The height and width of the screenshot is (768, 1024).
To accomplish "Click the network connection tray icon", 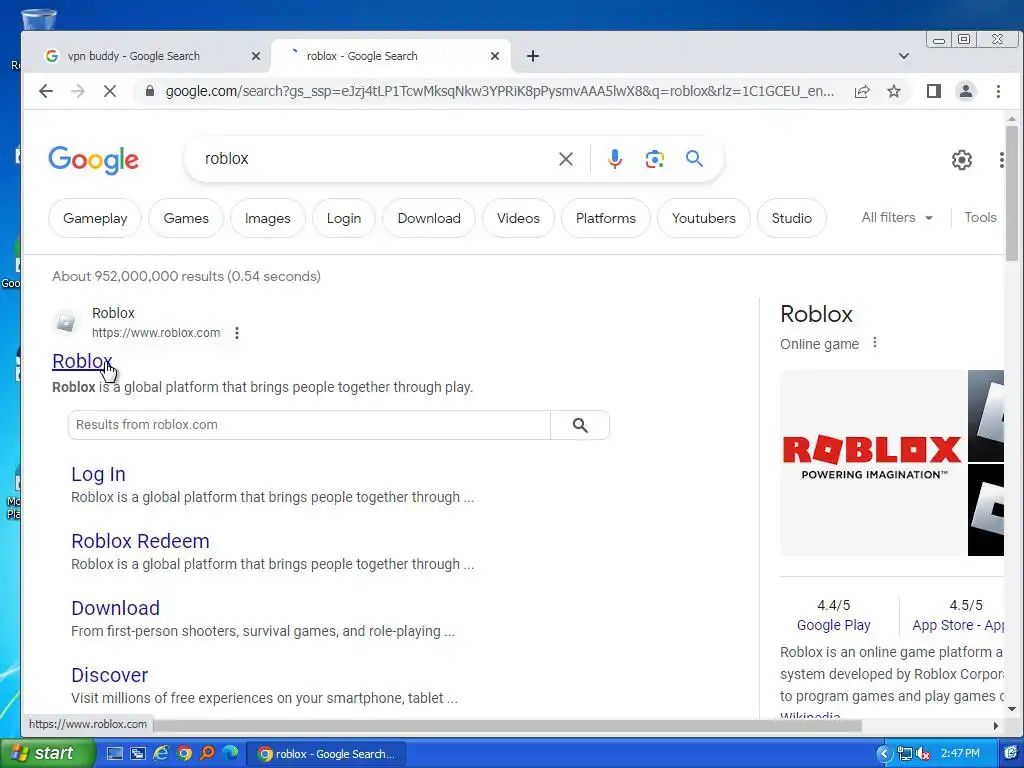I will point(904,754).
